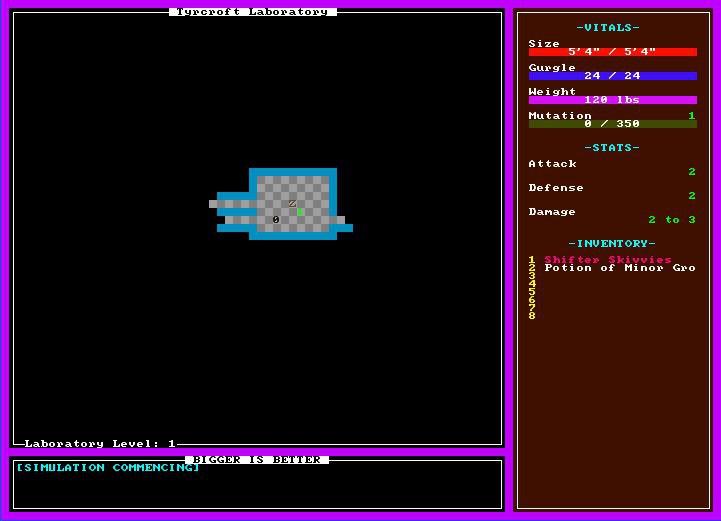Click the Defense stat label
Viewport: 721px width, 521px height.
tap(556, 188)
